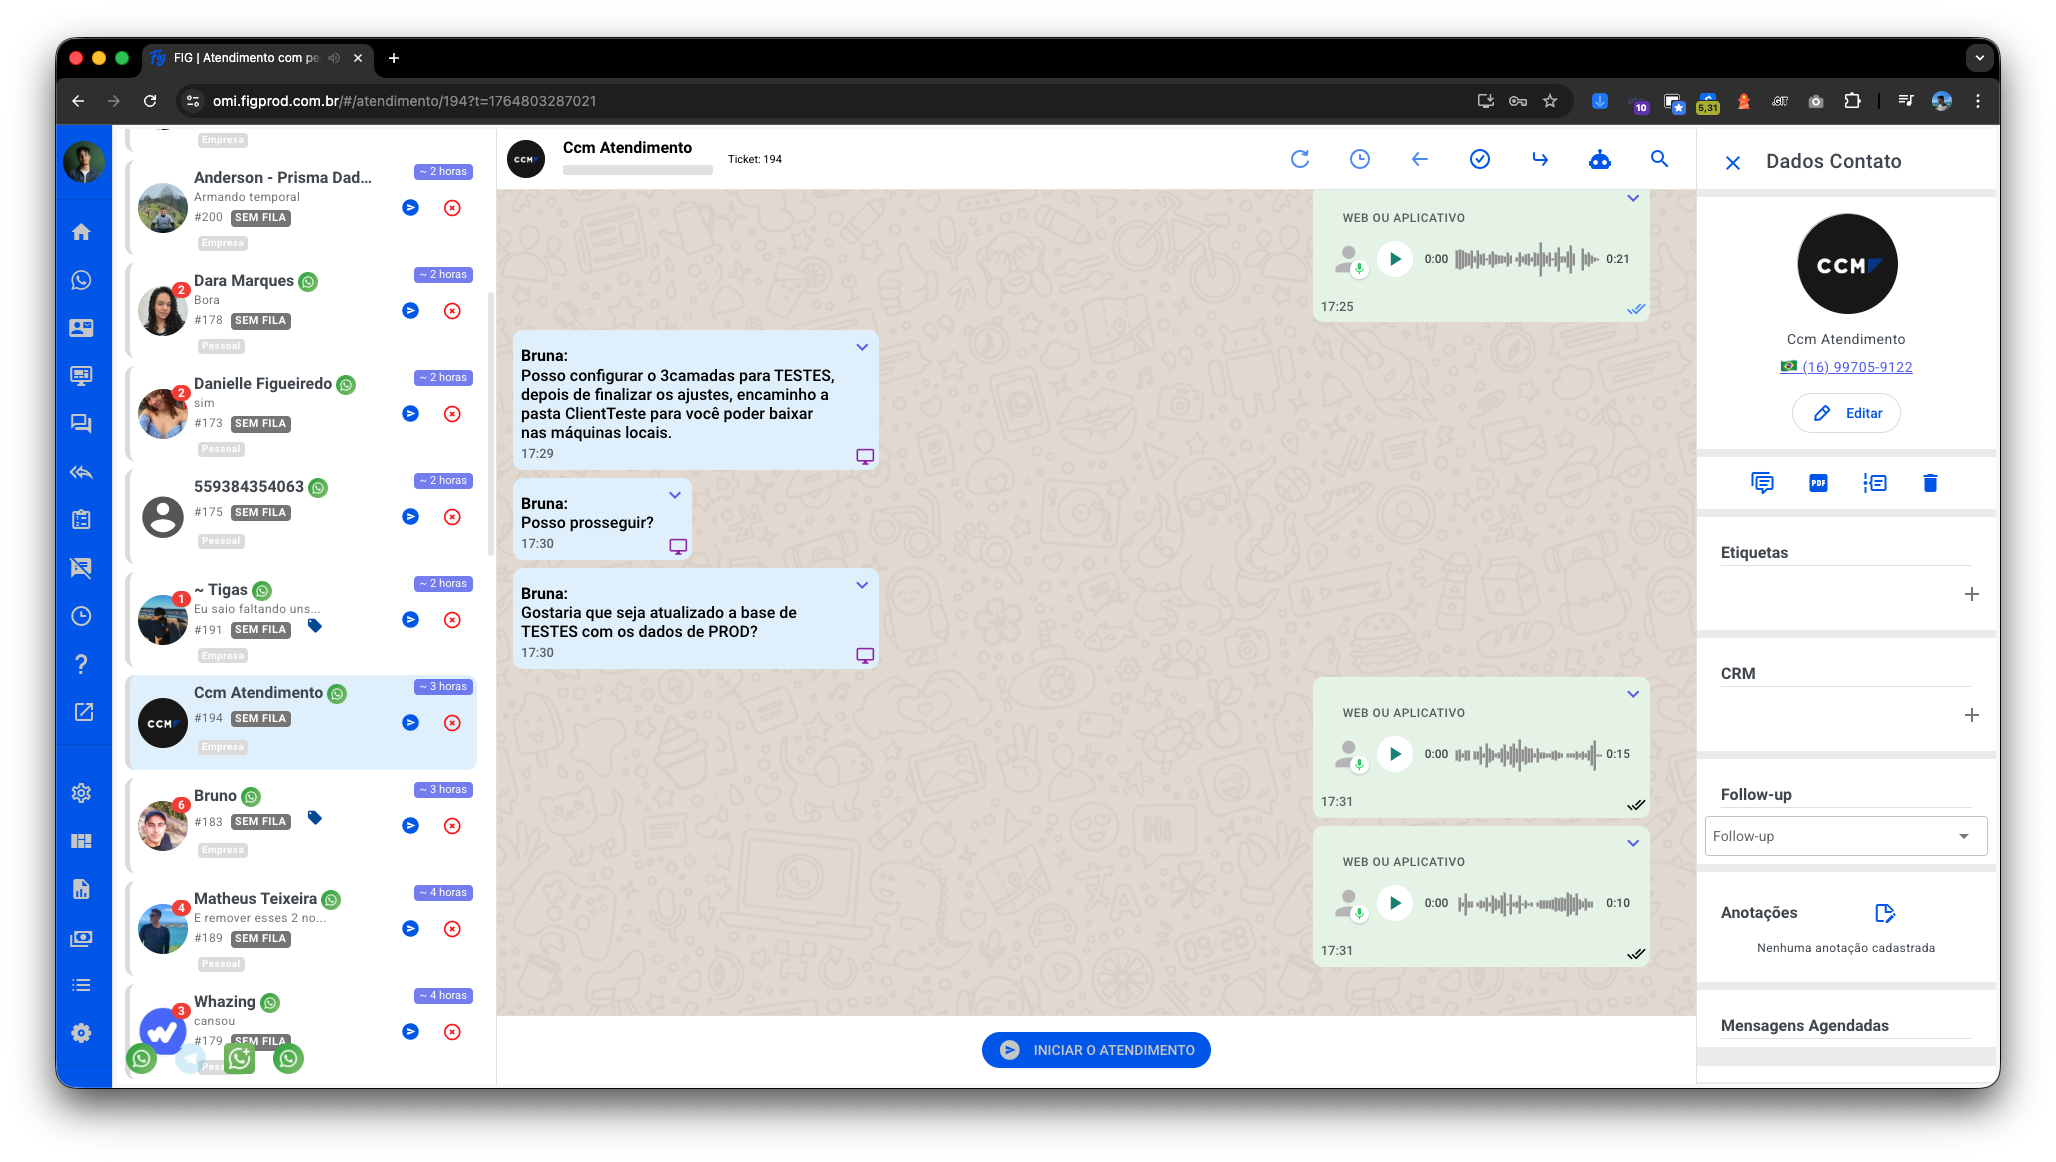This screenshot has height=1162, width=2056.
Task: Click the transfer ticket arrow icon
Action: 1539,159
